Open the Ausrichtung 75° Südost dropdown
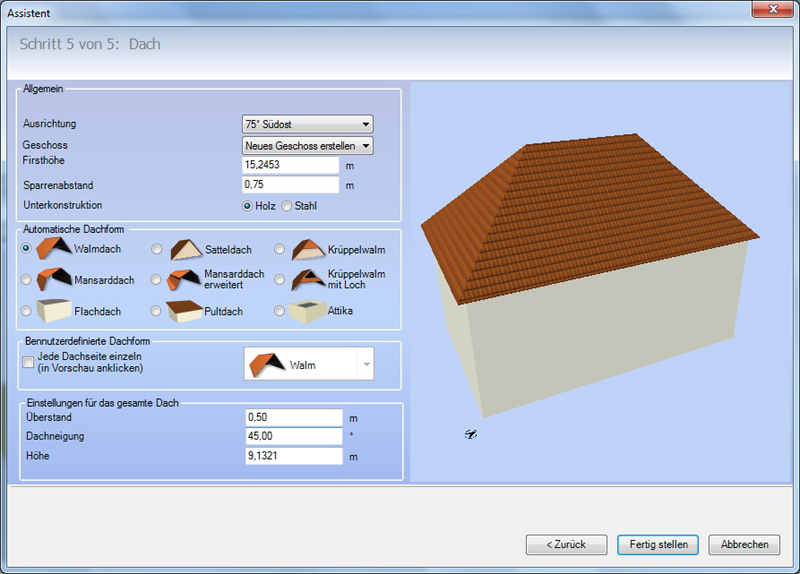This screenshot has height=574, width=800. click(x=308, y=124)
